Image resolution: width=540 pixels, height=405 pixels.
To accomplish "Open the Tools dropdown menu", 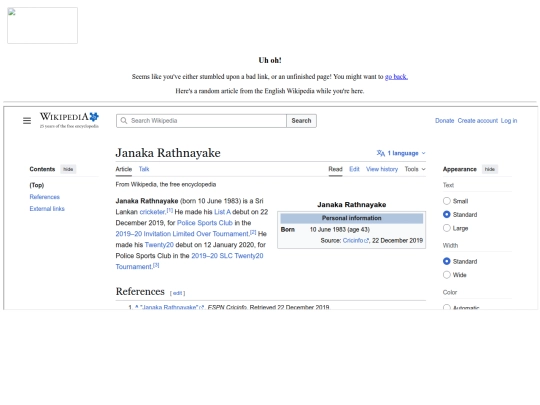I will 415,169.
